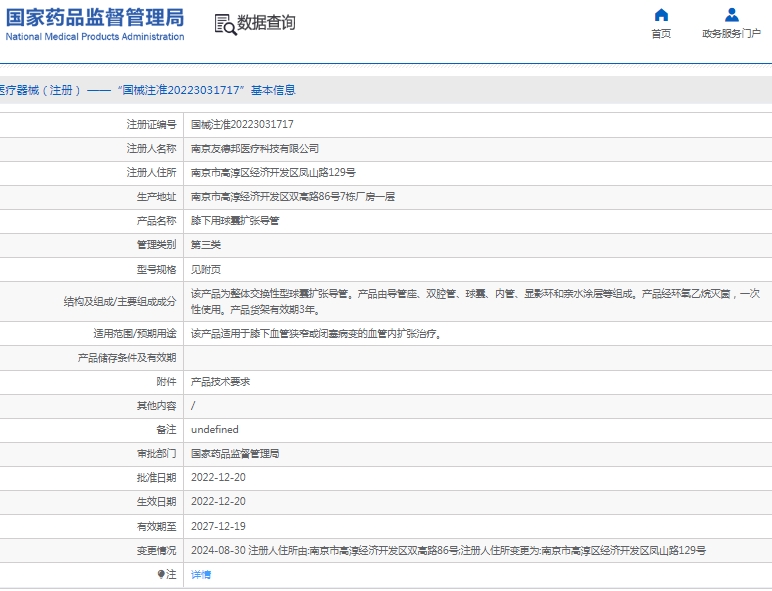Click the 数据查询 heading text
Screen dimensions: 772x591
coord(266,23)
